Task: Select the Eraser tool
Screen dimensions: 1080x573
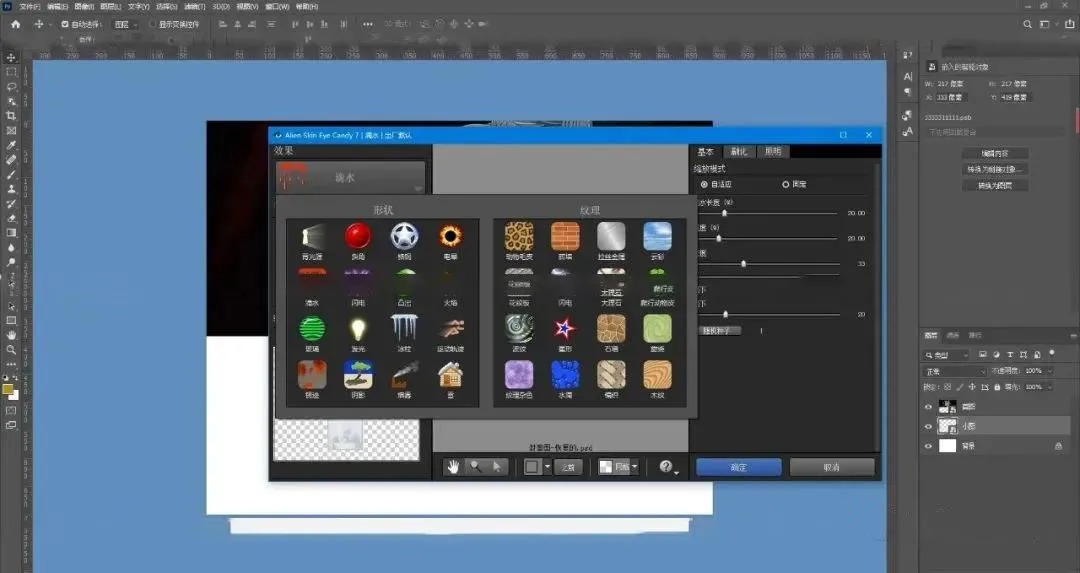Action: [x=11, y=218]
